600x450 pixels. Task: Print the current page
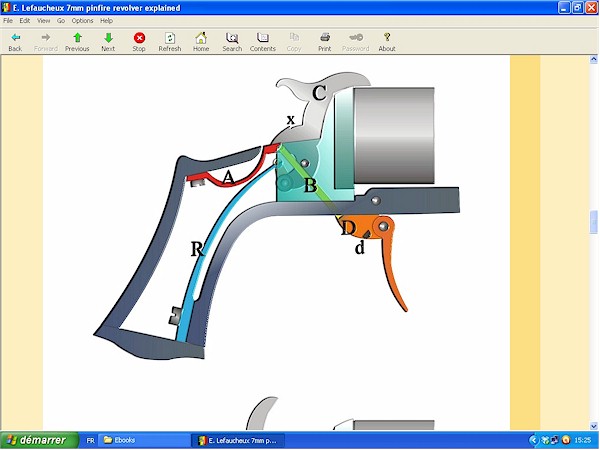point(324,41)
